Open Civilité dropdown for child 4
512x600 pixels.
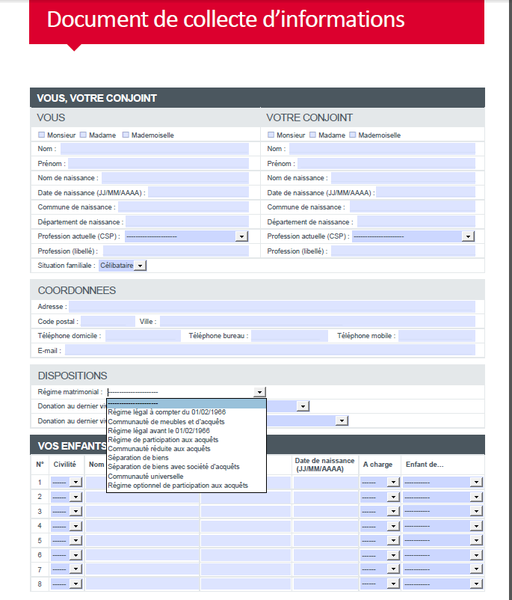[x=76, y=526]
